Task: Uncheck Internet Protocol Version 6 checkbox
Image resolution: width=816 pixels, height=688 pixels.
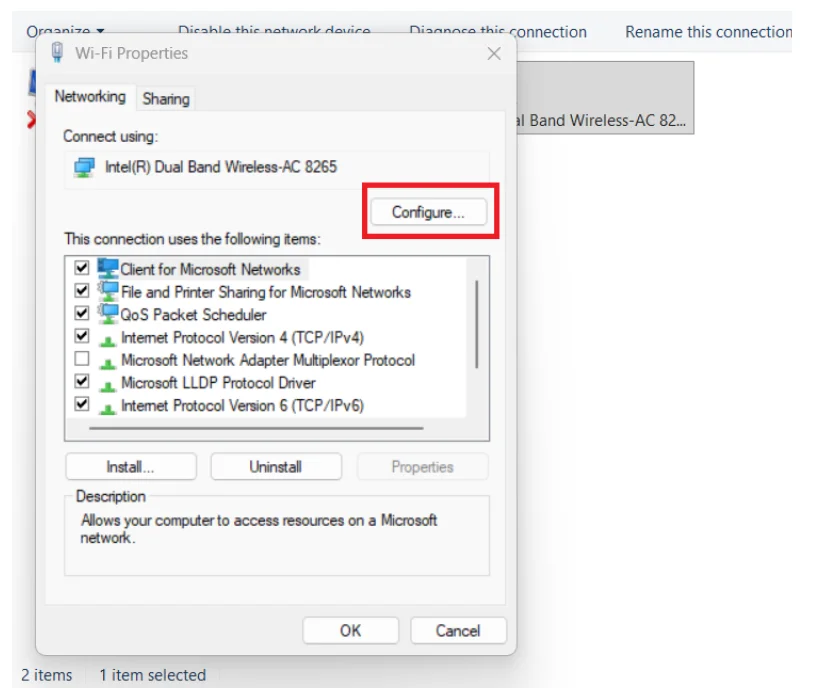Action: tap(82, 404)
